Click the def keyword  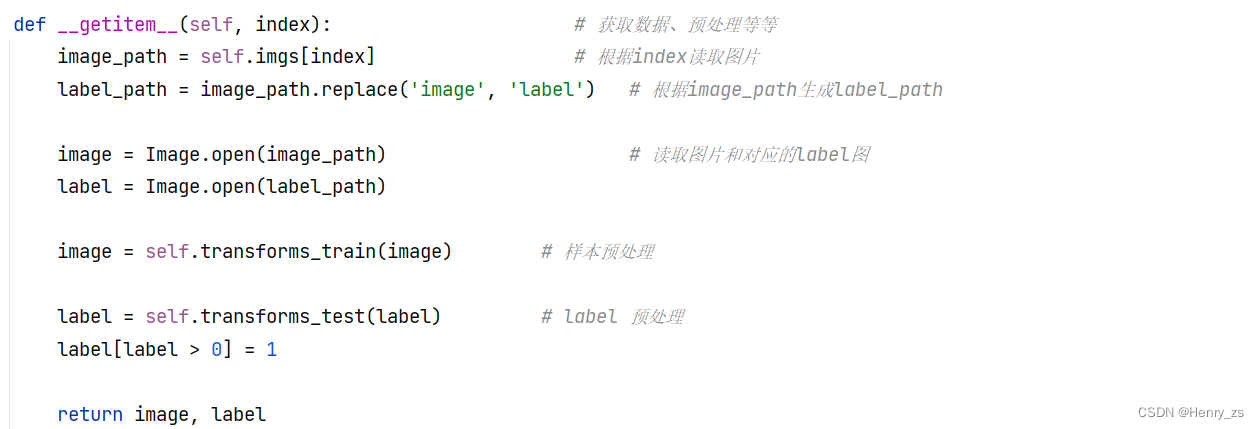[30, 25]
